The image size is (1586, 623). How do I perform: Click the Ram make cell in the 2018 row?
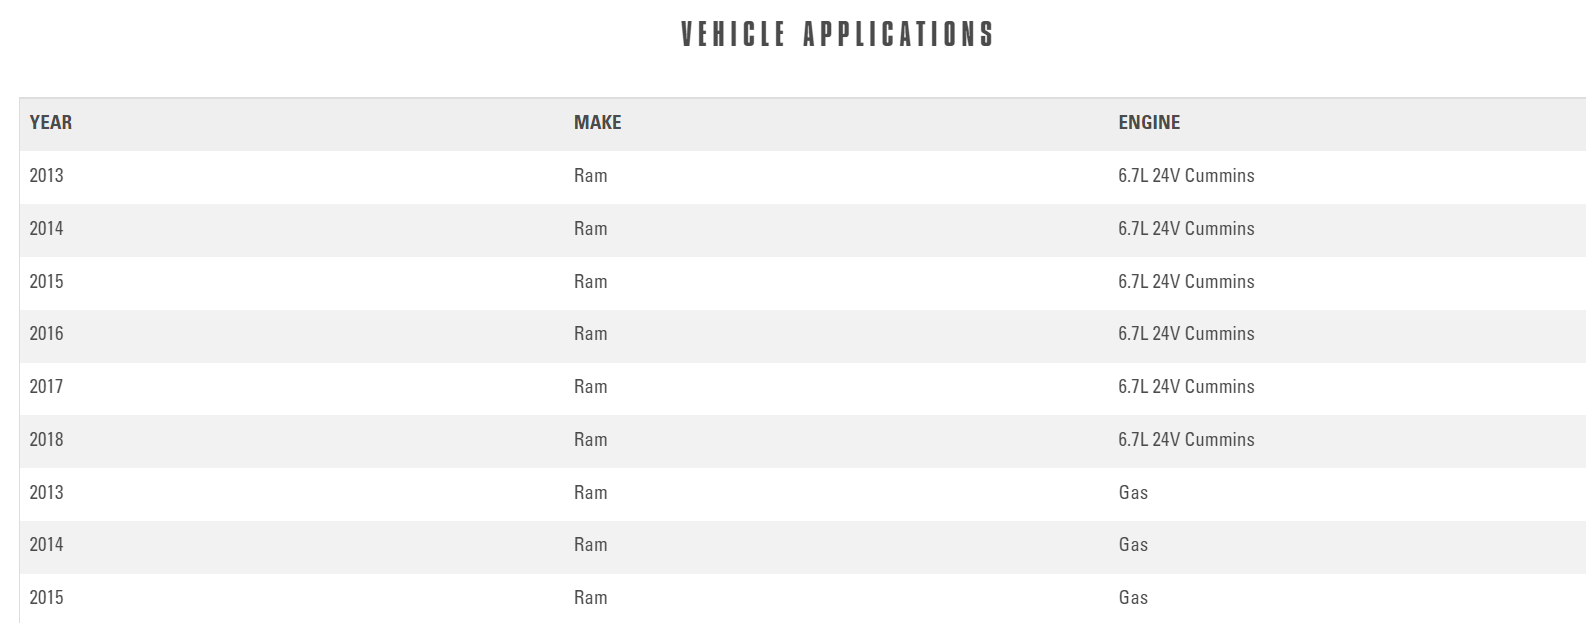(590, 440)
